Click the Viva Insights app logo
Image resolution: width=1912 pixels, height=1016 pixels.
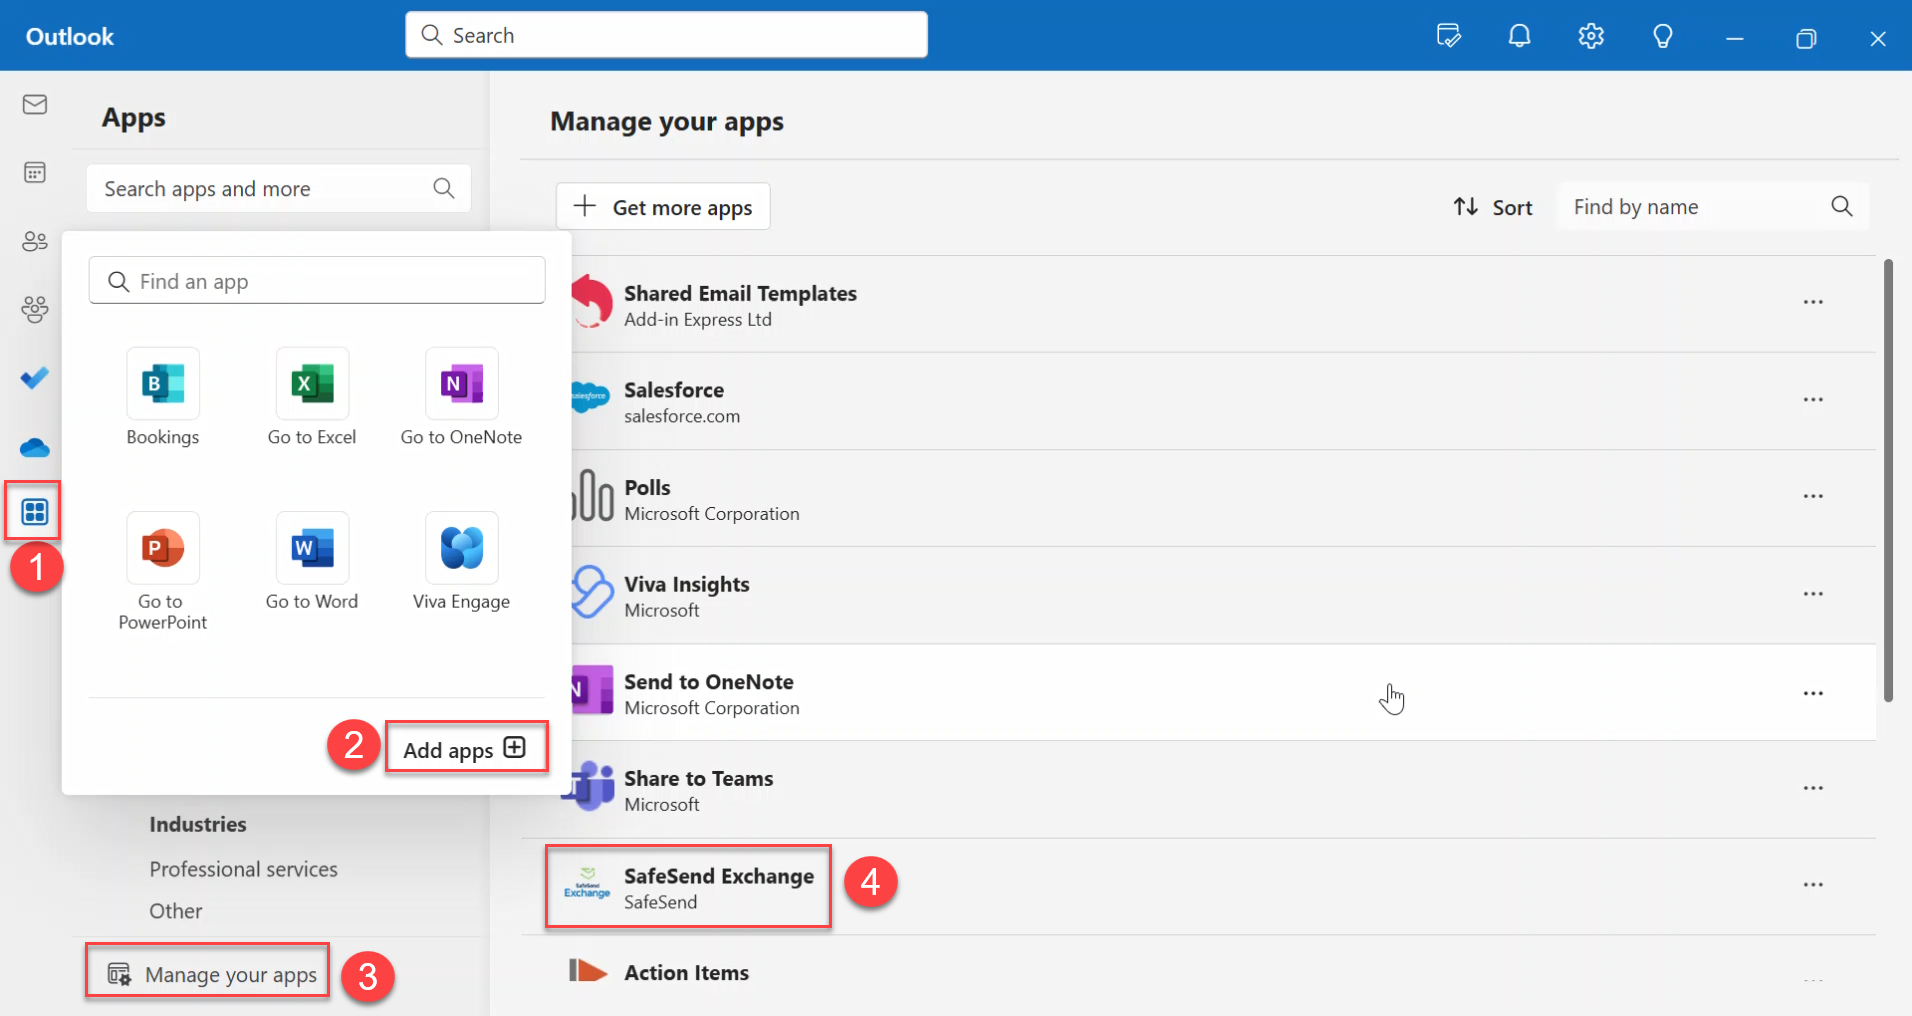click(x=591, y=592)
